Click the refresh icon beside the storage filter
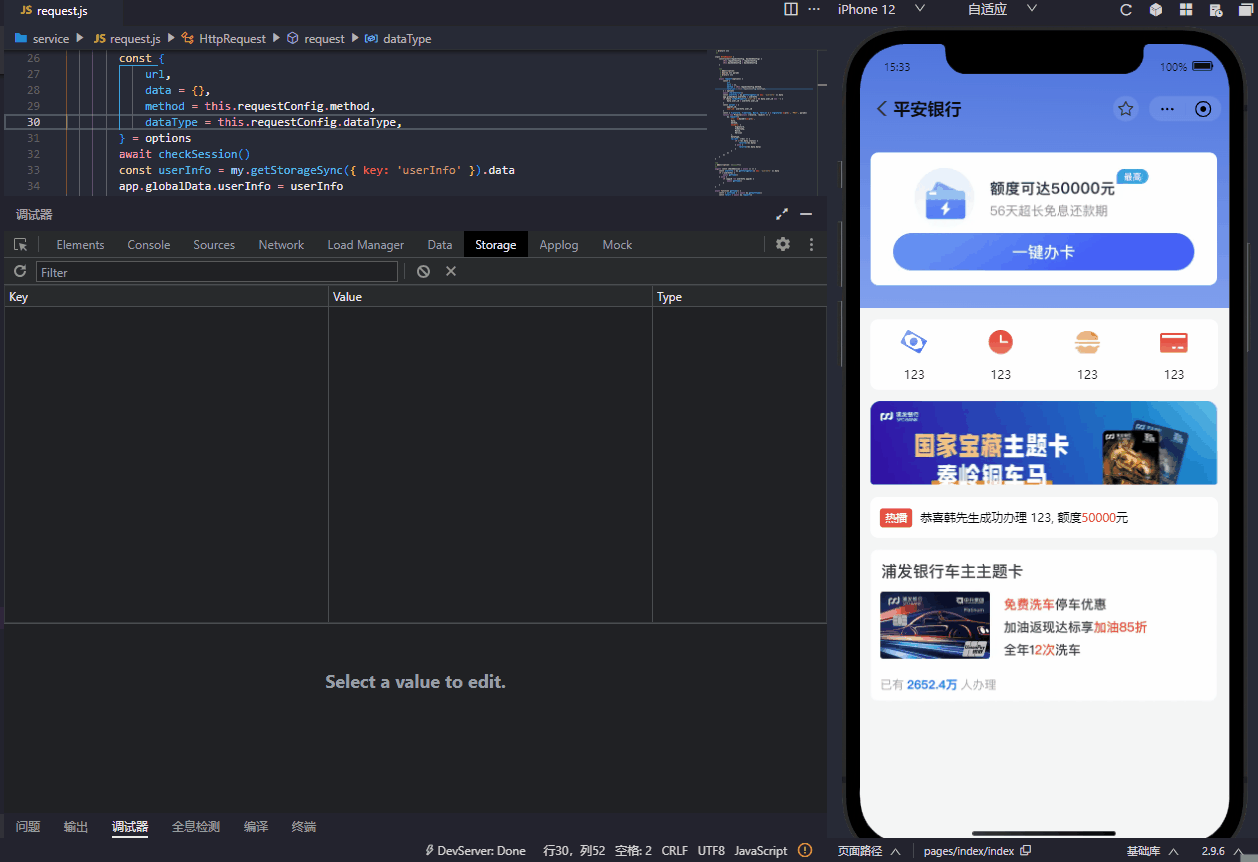 pos(19,271)
